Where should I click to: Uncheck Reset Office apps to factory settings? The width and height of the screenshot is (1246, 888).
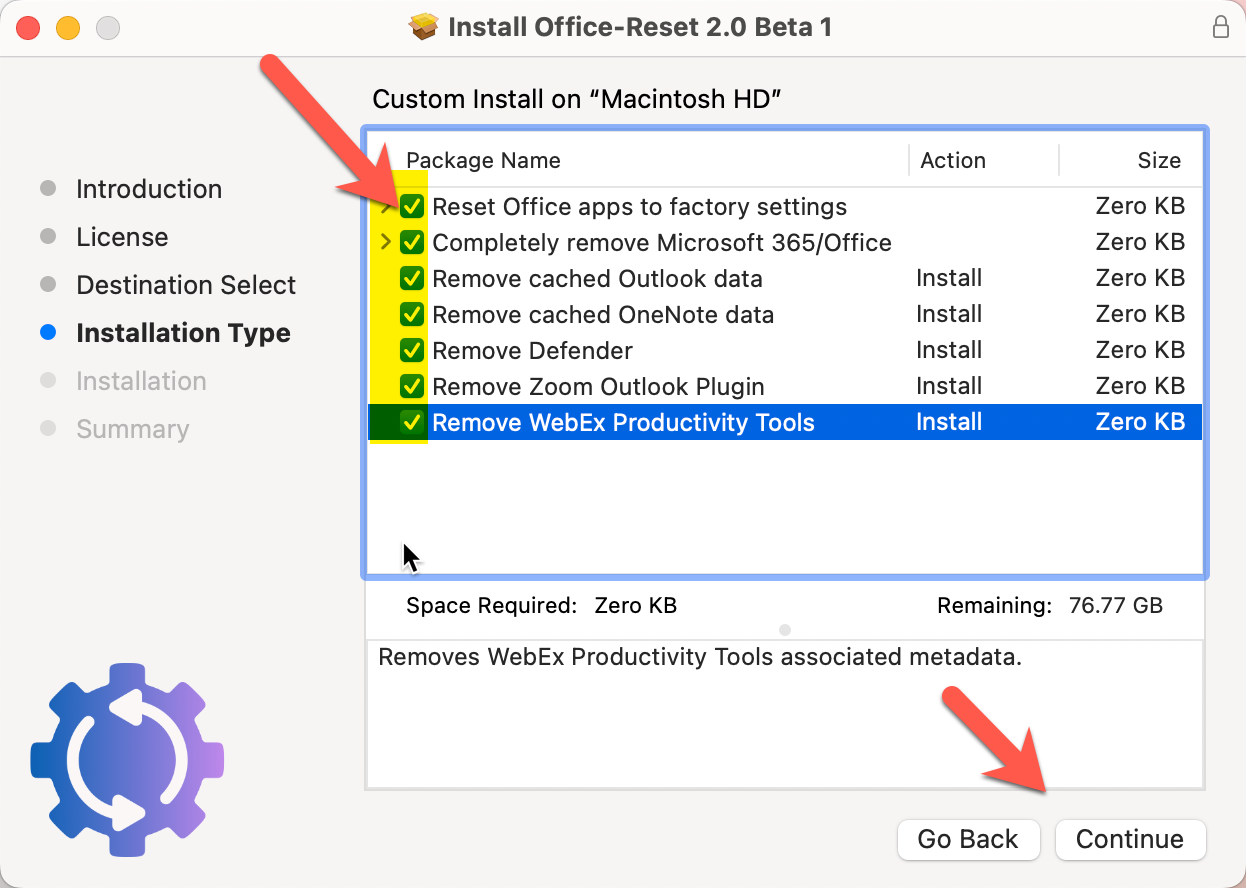pos(412,207)
